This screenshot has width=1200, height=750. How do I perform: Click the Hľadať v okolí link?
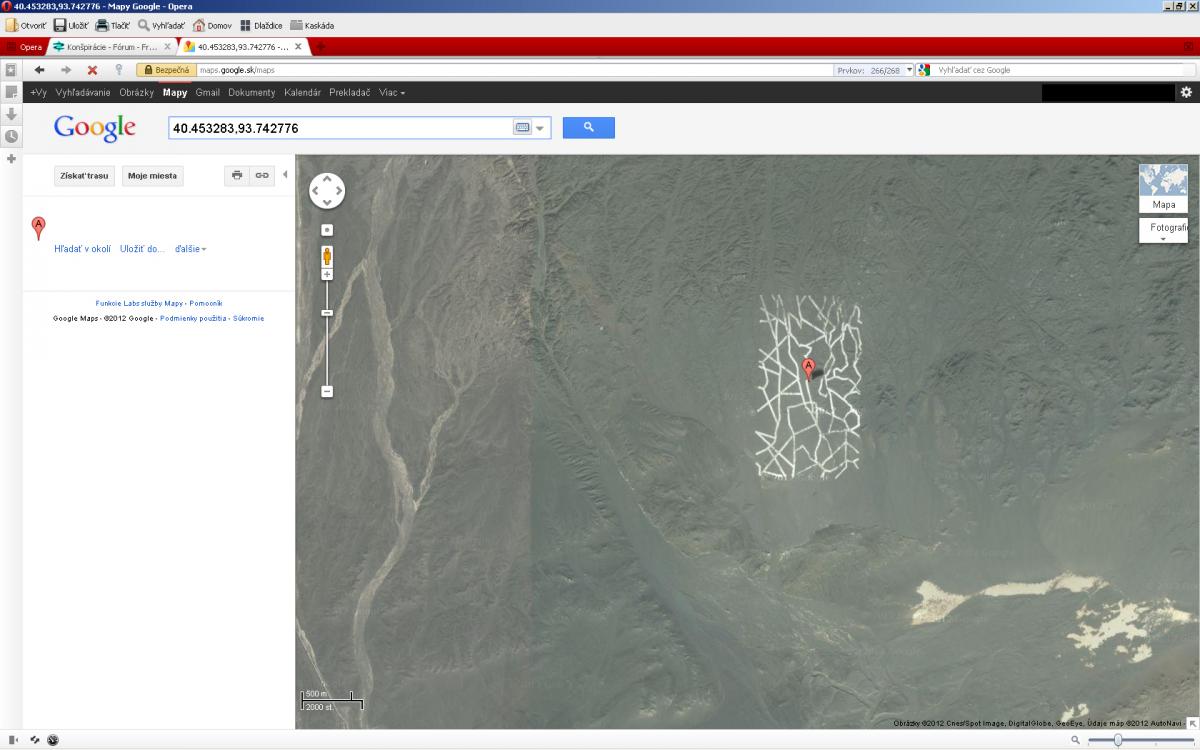[x=82, y=249]
